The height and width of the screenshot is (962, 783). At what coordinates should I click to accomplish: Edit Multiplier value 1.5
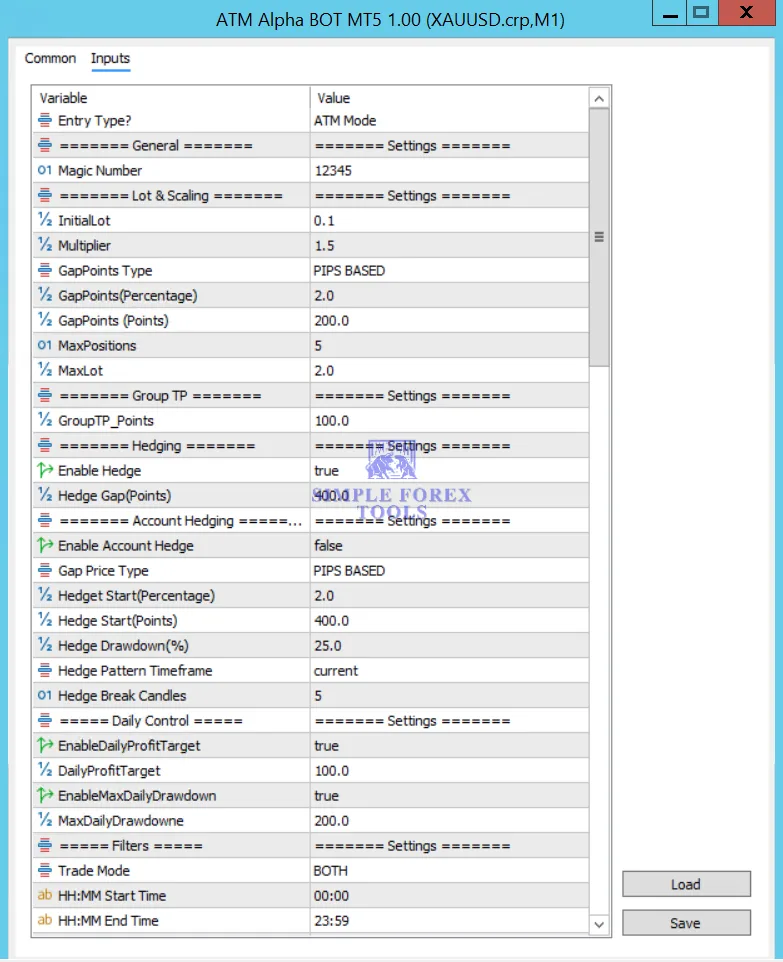[449, 245]
